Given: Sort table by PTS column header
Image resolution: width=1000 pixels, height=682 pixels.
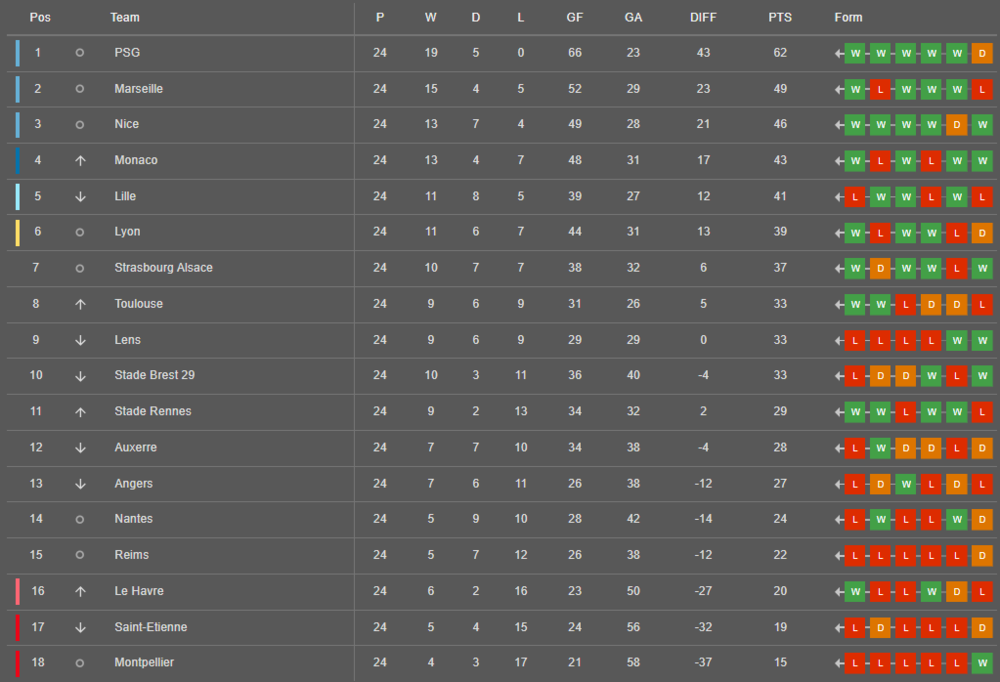Looking at the screenshot, I should (x=779, y=17).
